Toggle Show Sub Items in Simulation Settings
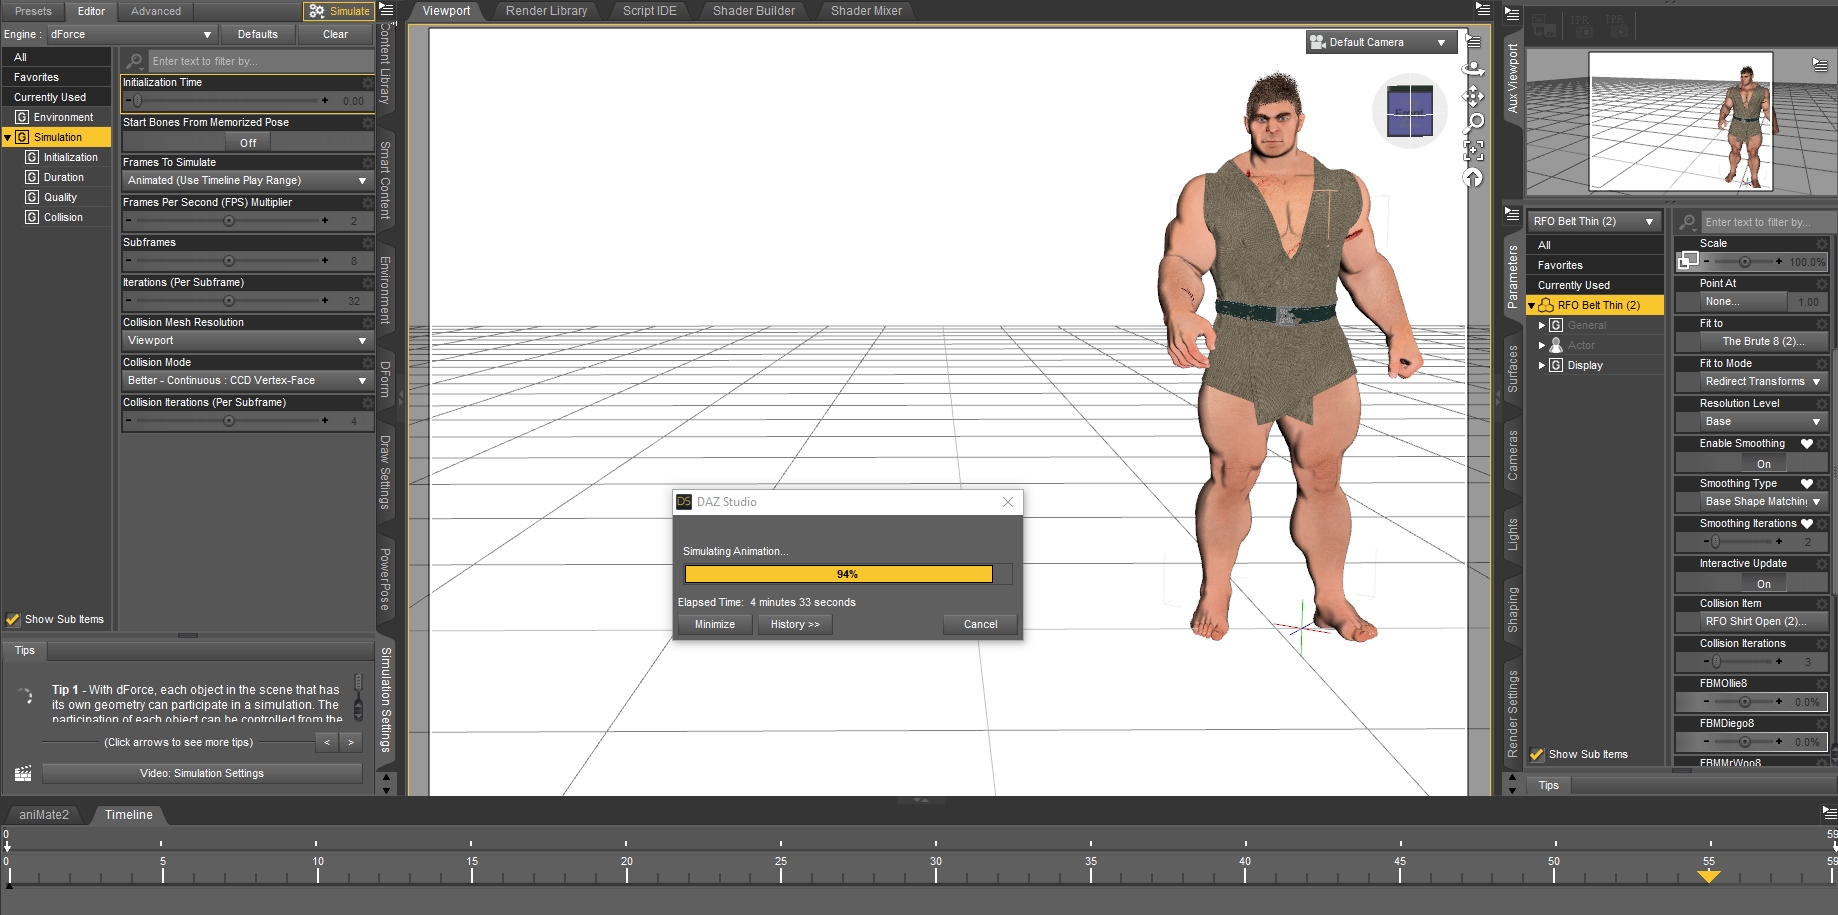 click(13, 620)
